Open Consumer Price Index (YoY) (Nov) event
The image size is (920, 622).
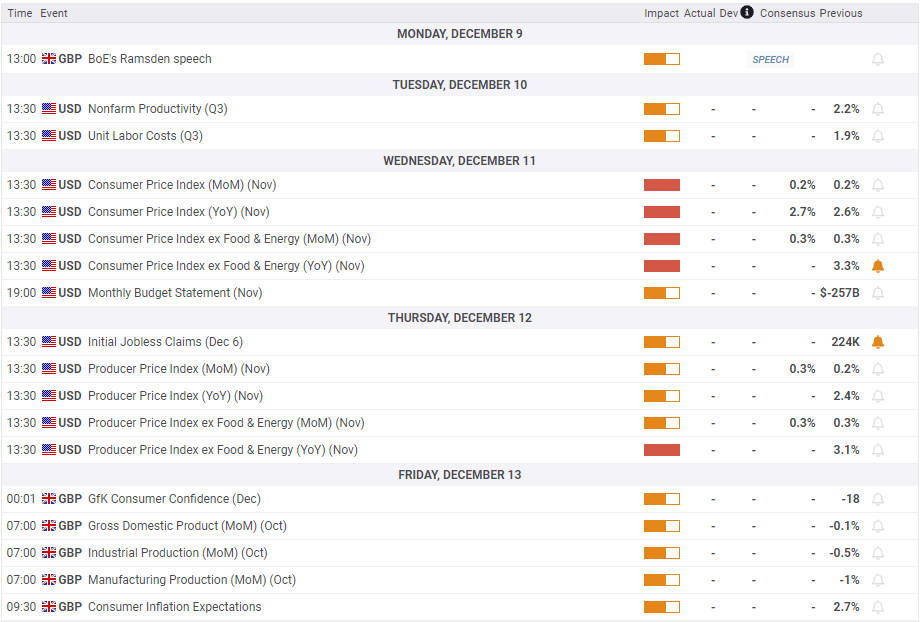[x=178, y=212]
